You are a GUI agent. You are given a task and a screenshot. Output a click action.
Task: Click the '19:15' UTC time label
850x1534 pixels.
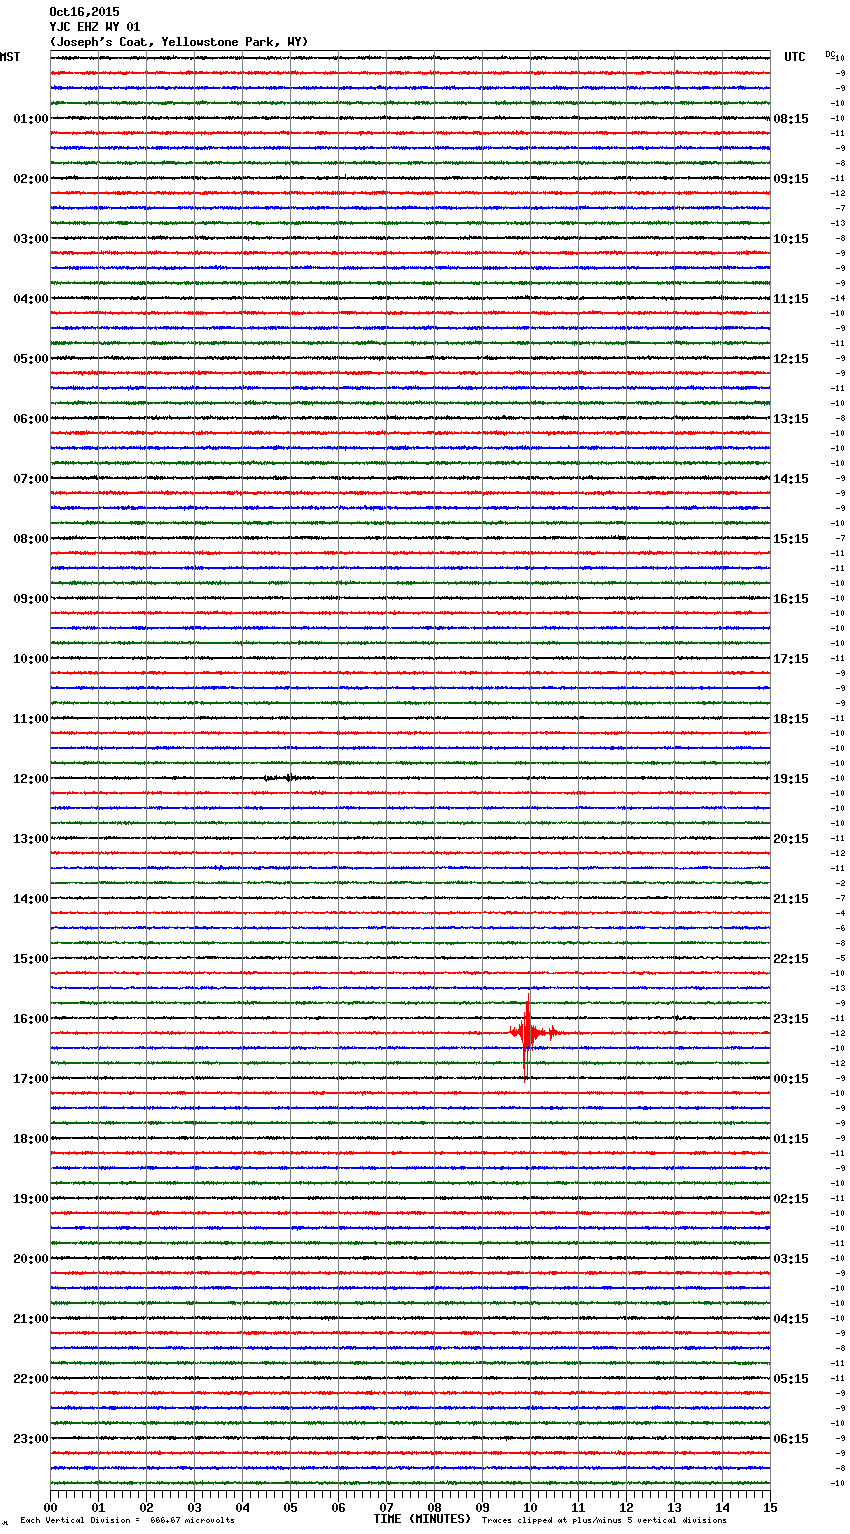[791, 779]
